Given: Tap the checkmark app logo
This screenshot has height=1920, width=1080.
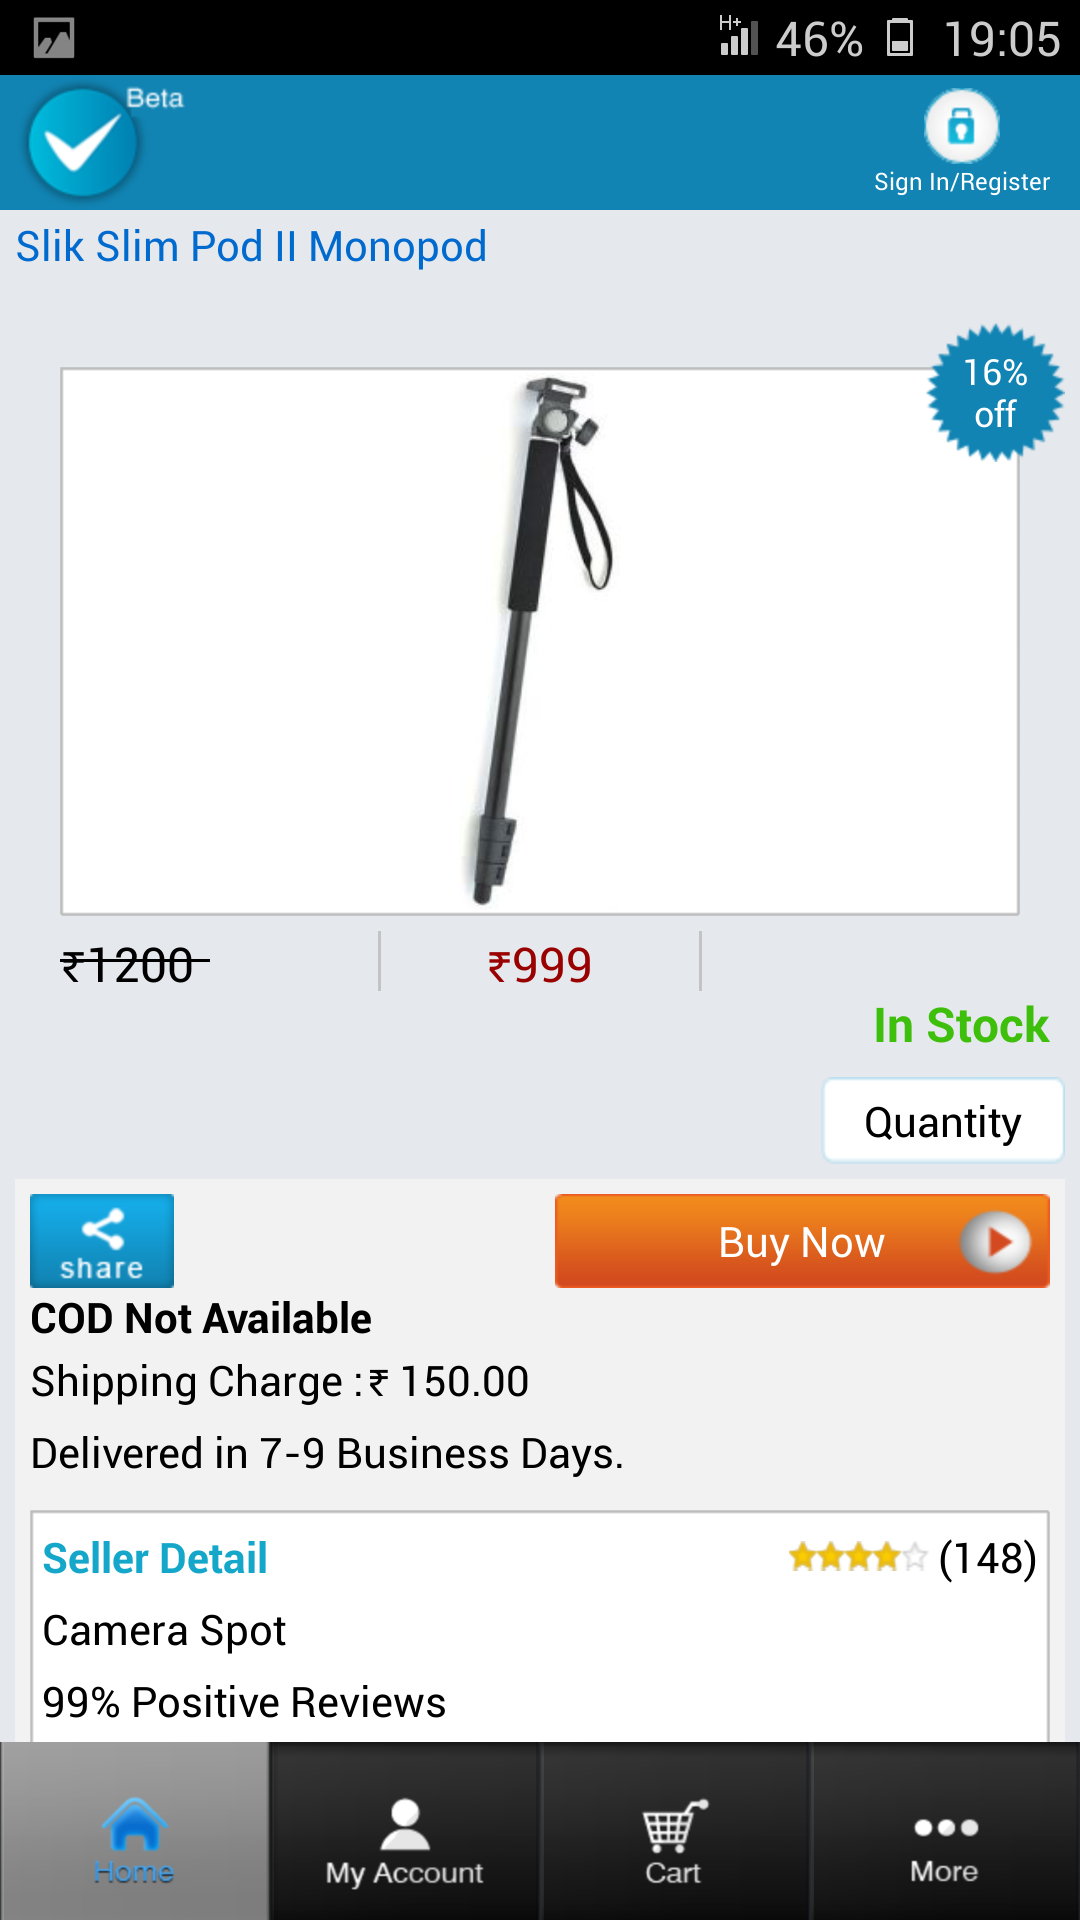Looking at the screenshot, I should 83,142.
